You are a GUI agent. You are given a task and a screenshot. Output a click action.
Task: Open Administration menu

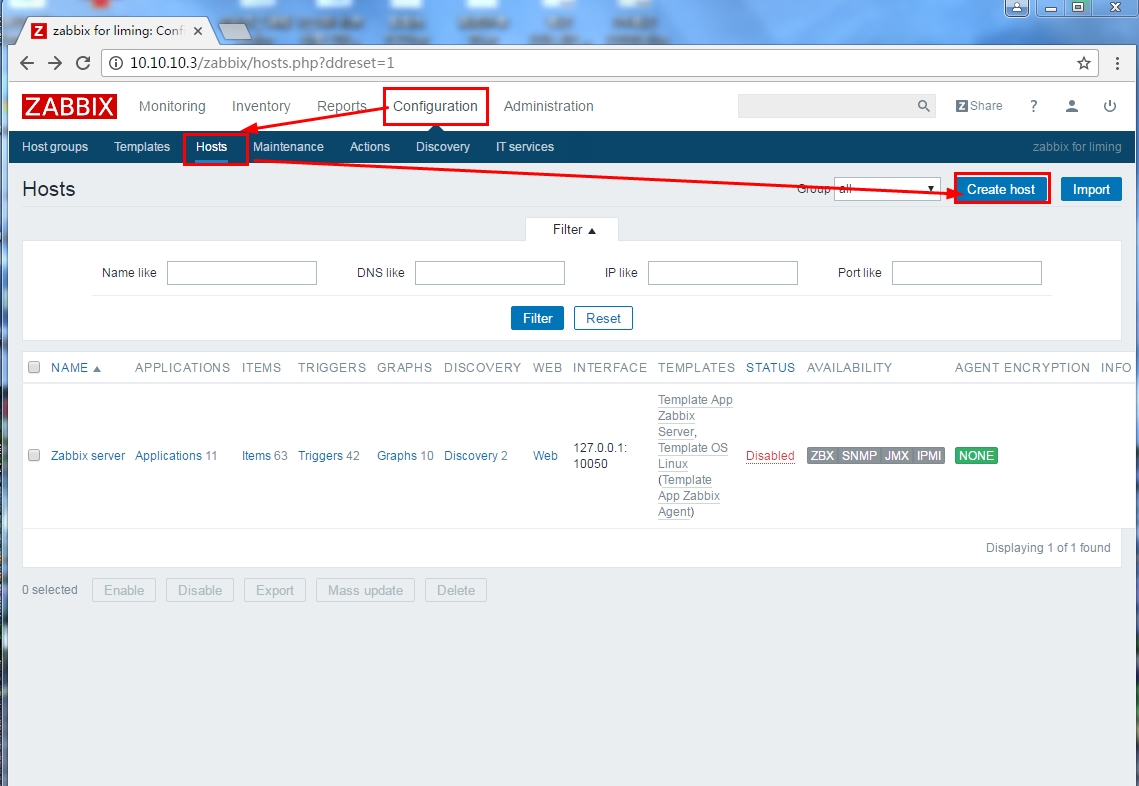(548, 106)
